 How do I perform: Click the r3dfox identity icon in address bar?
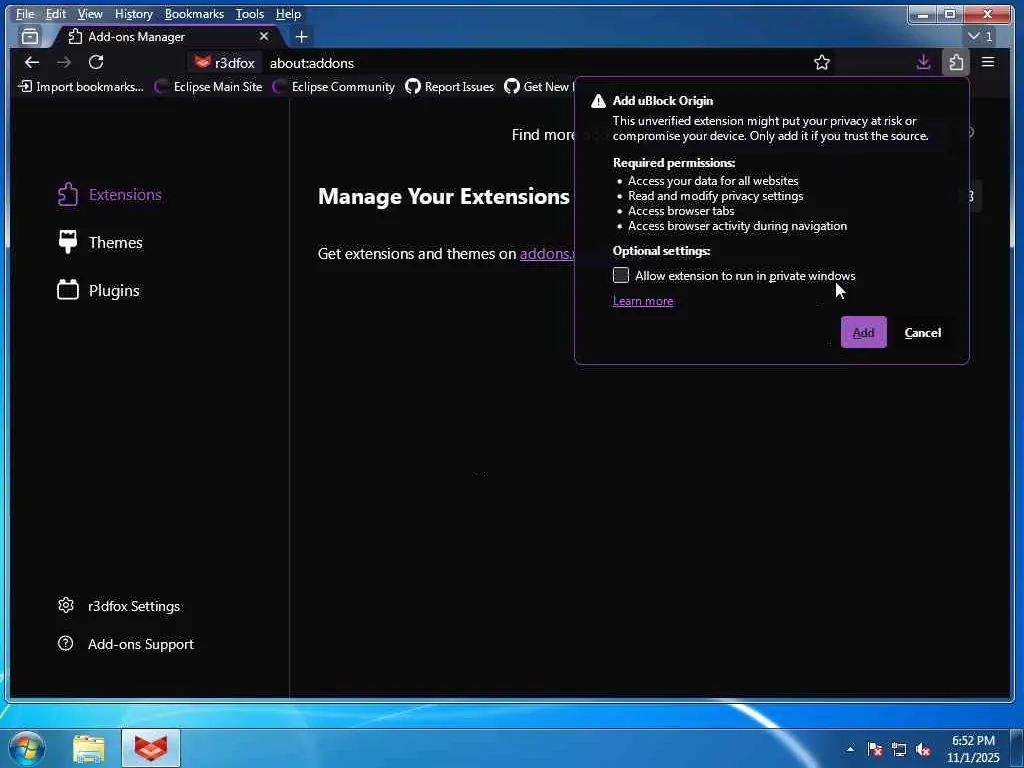click(x=202, y=63)
